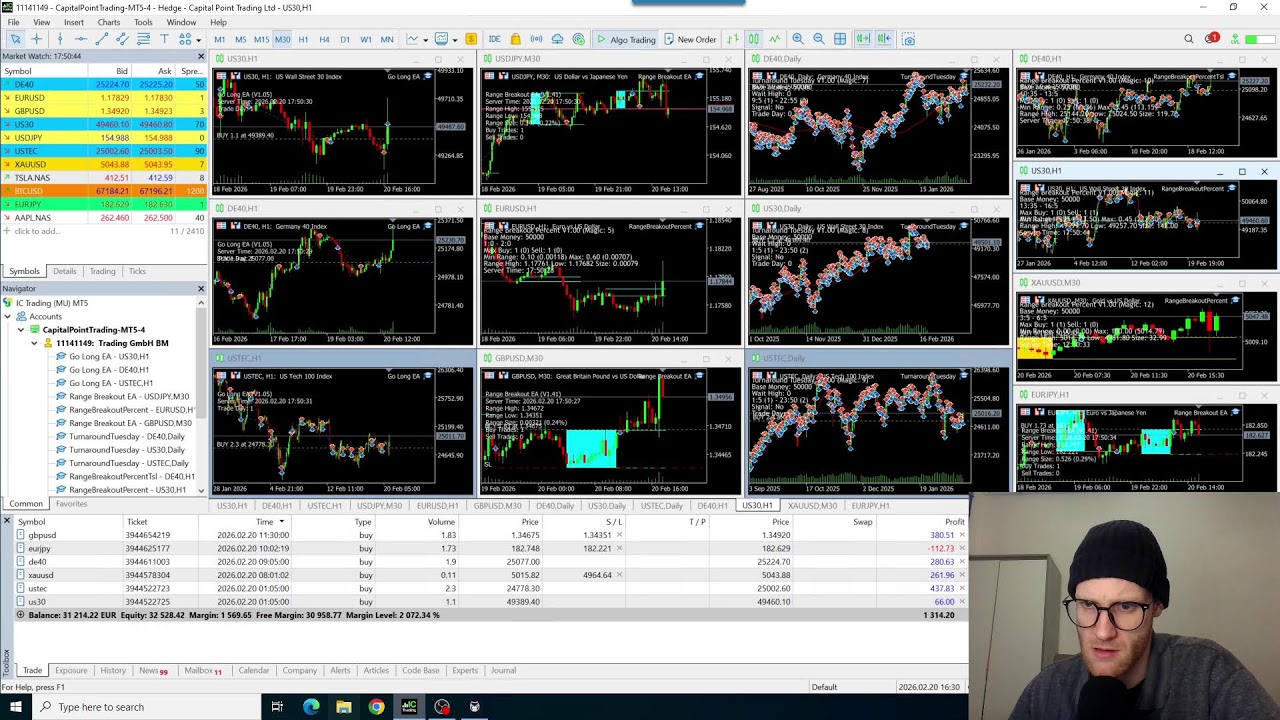Open Calendar tab in Toolbox

pyautogui.click(x=254, y=670)
